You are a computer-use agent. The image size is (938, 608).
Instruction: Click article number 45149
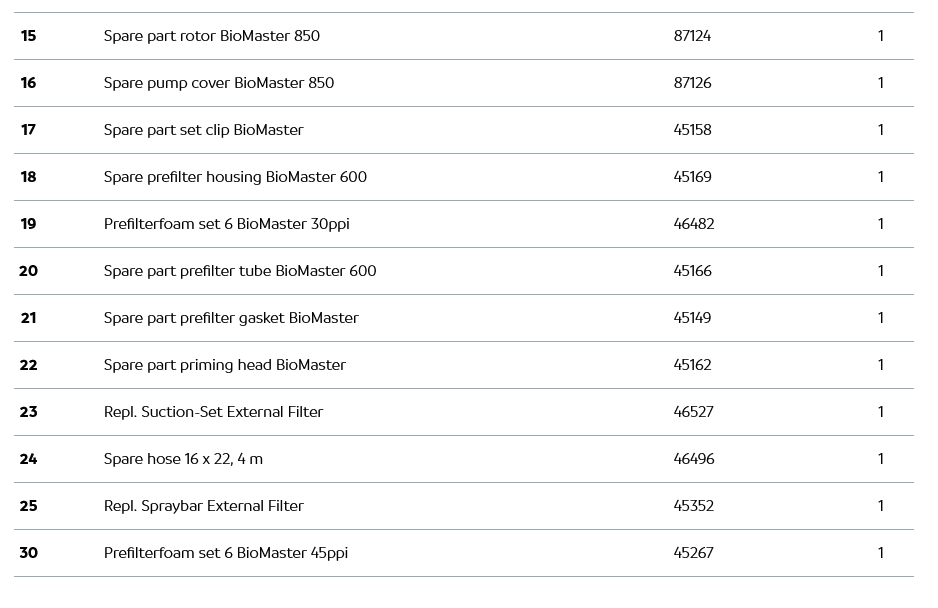692,318
